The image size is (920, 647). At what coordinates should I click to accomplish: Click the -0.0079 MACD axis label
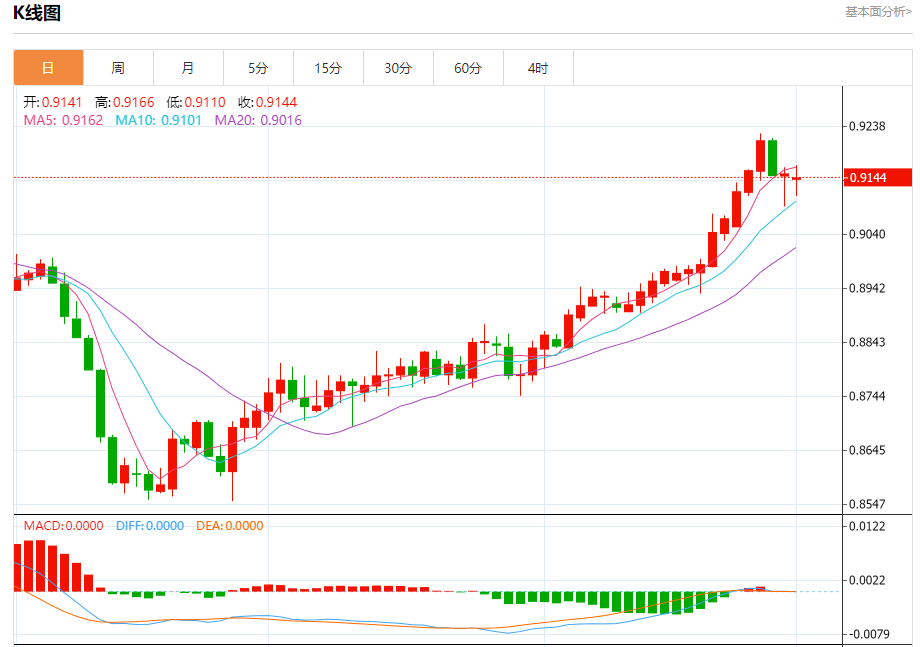[868, 634]
